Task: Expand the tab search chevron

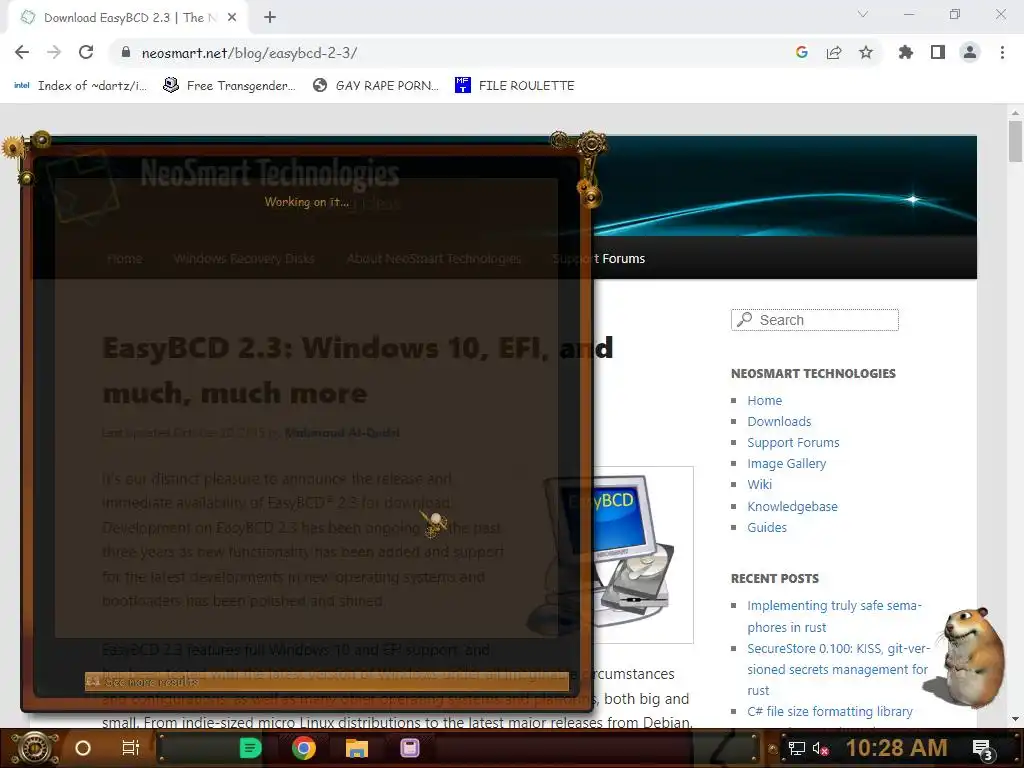Action: pyautogui.click(x=863, y=14)
